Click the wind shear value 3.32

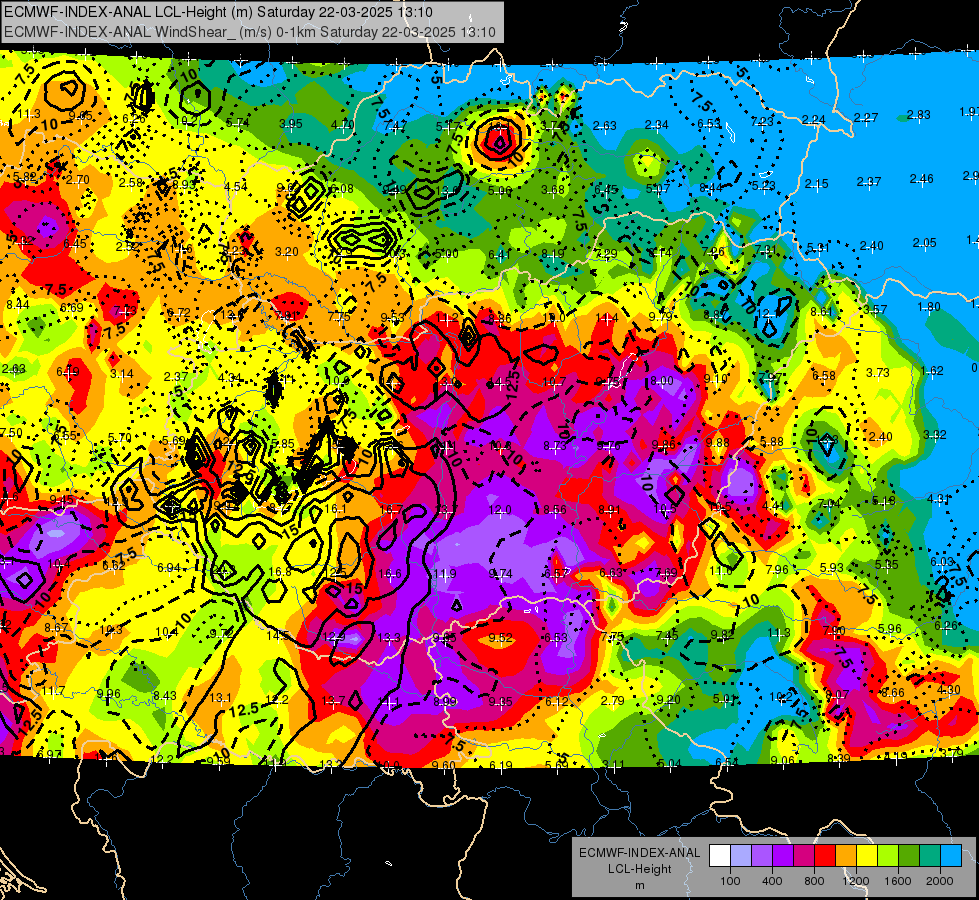pyautogui.click(x=935, y=435)
